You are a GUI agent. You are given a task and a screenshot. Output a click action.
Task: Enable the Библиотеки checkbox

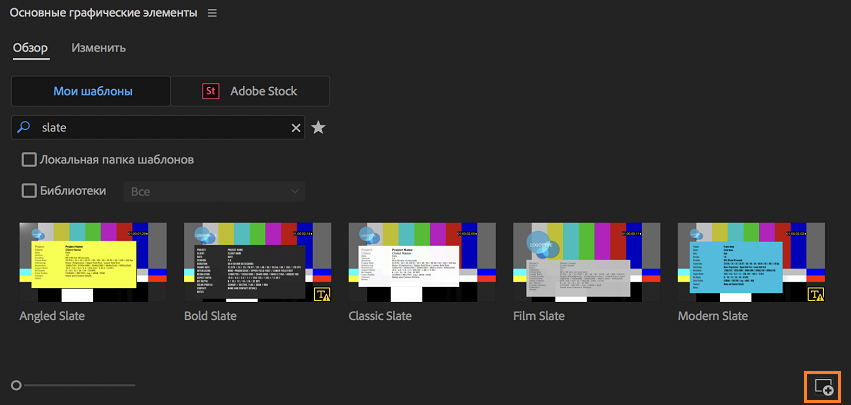pyautogui.click(x=28, y=191)
